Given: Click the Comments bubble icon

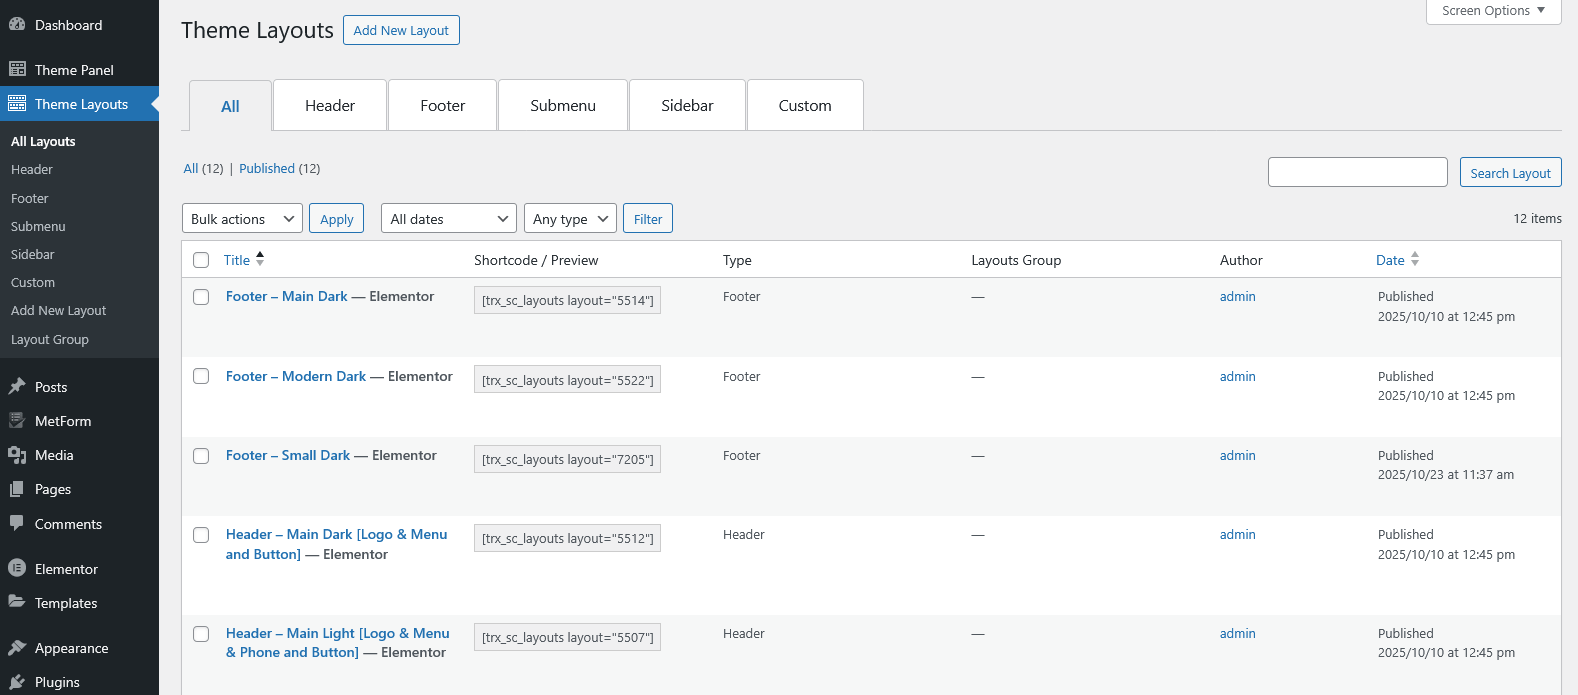Looking at the screenshot, I should pos(17,523).
